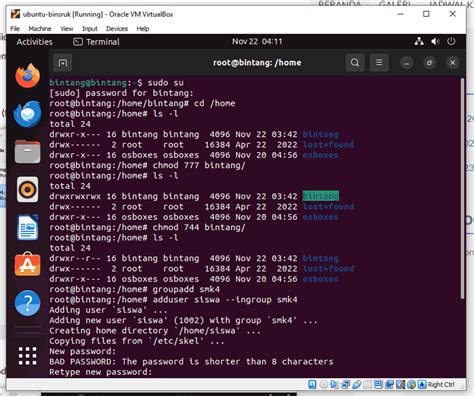Click the 'chmod 744 bintang/' command line
Screen dimensions: 474x396
[147, 227]
